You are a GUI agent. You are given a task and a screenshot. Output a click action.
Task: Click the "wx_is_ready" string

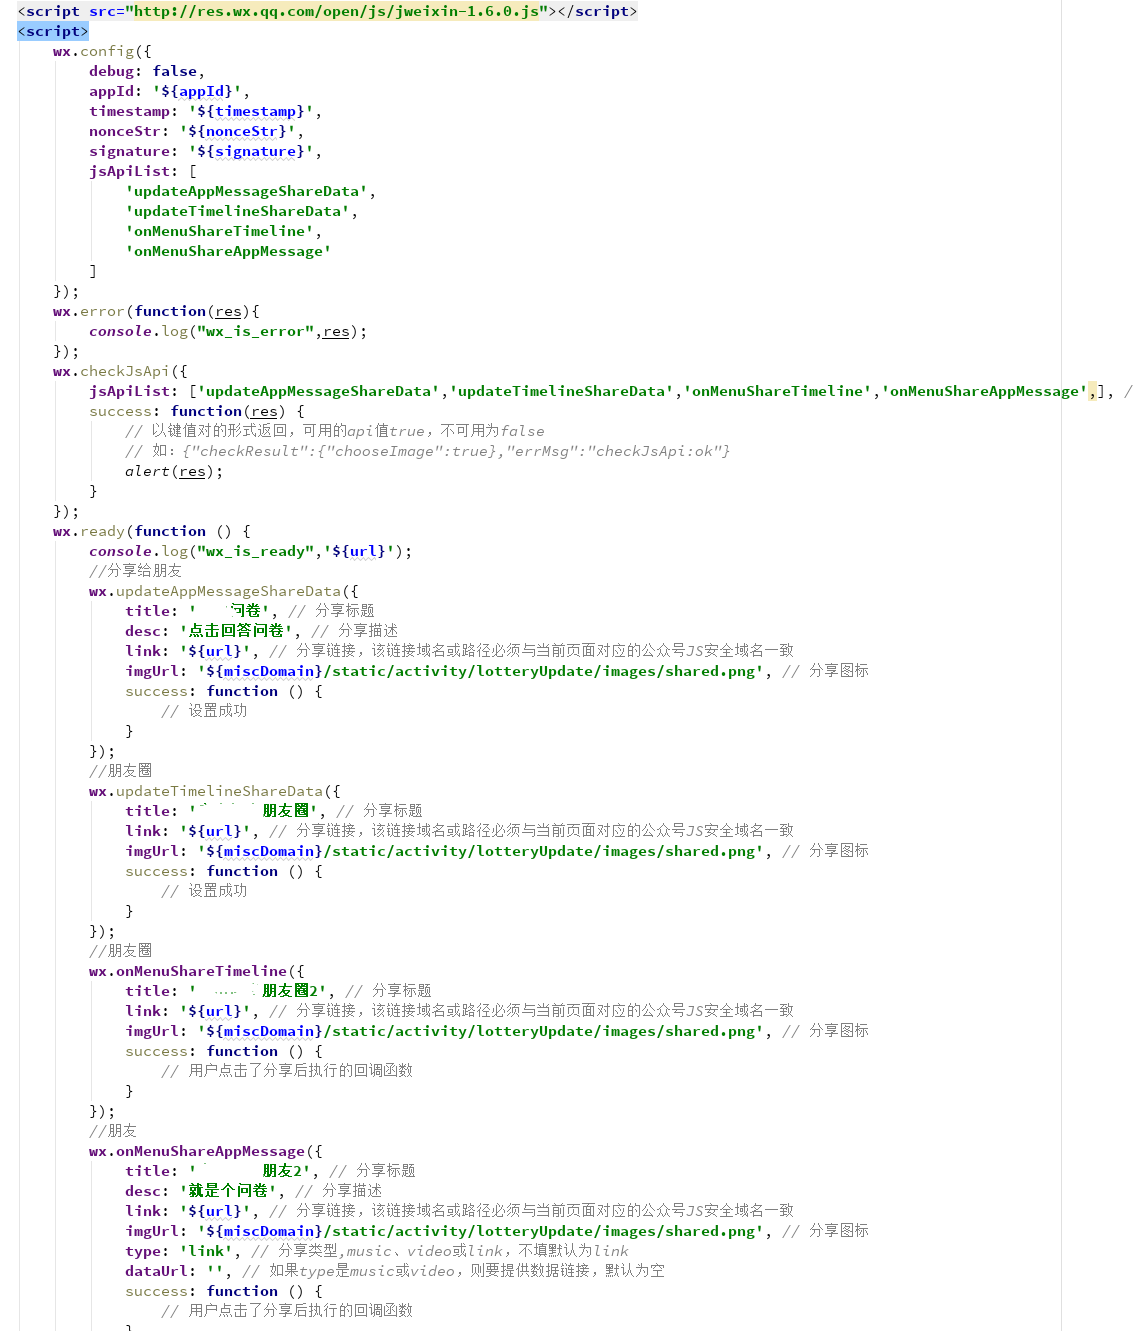[x=255, y=551]
